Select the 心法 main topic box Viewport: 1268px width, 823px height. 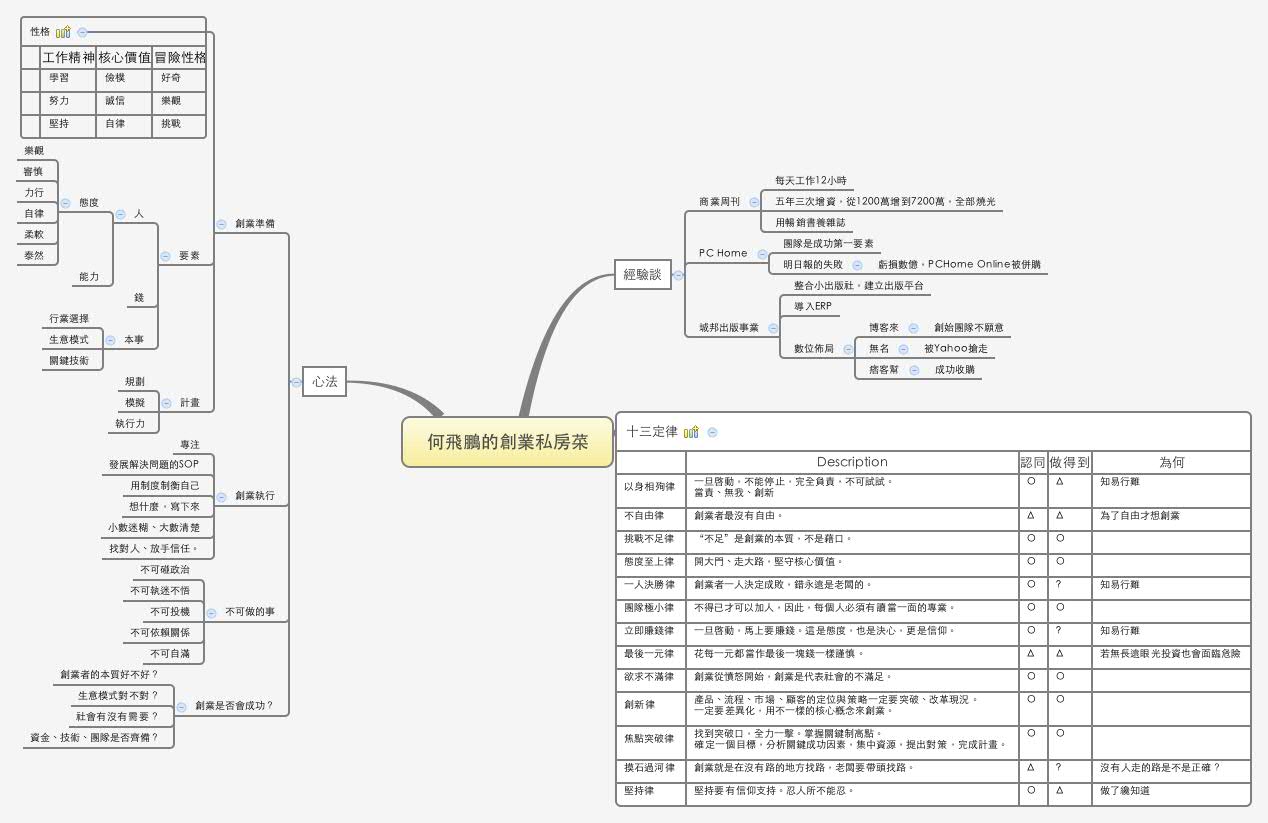tap(324, 381)
